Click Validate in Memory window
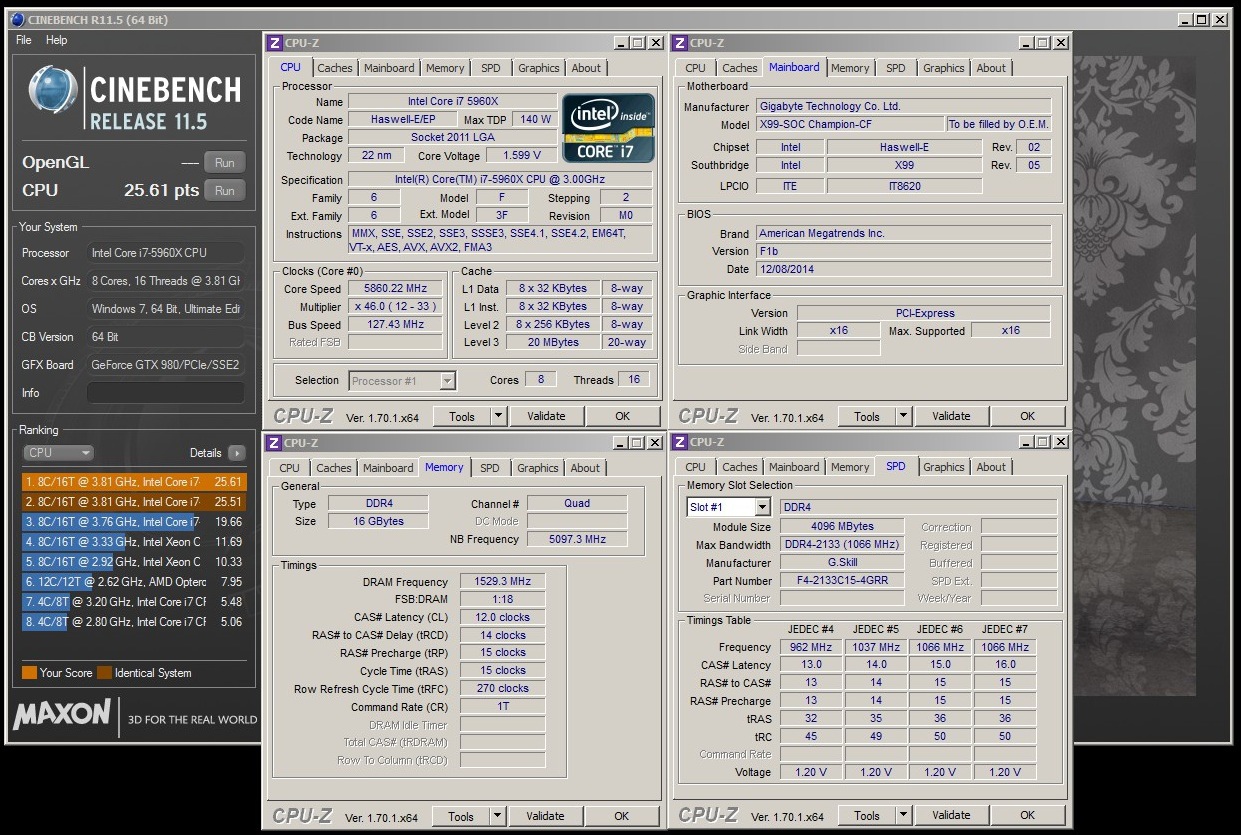 pyautogui.click(x=545, y=816)
